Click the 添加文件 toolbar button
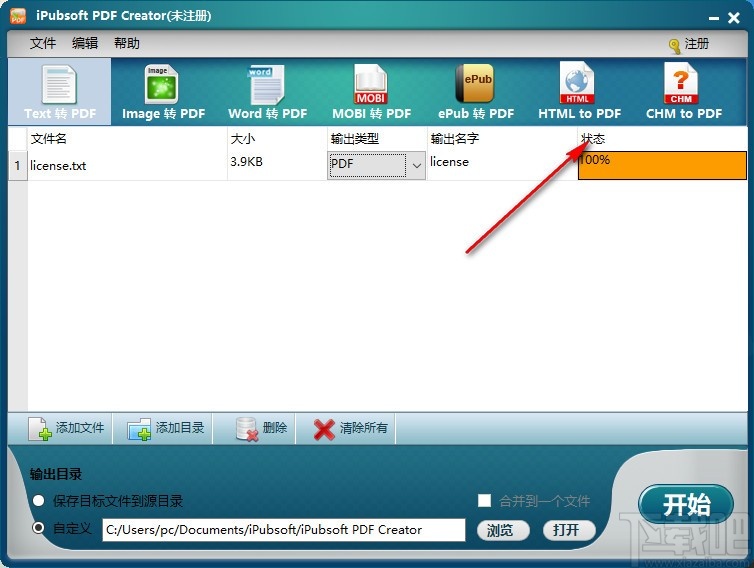The image size is (754, 568). [66, 428]
